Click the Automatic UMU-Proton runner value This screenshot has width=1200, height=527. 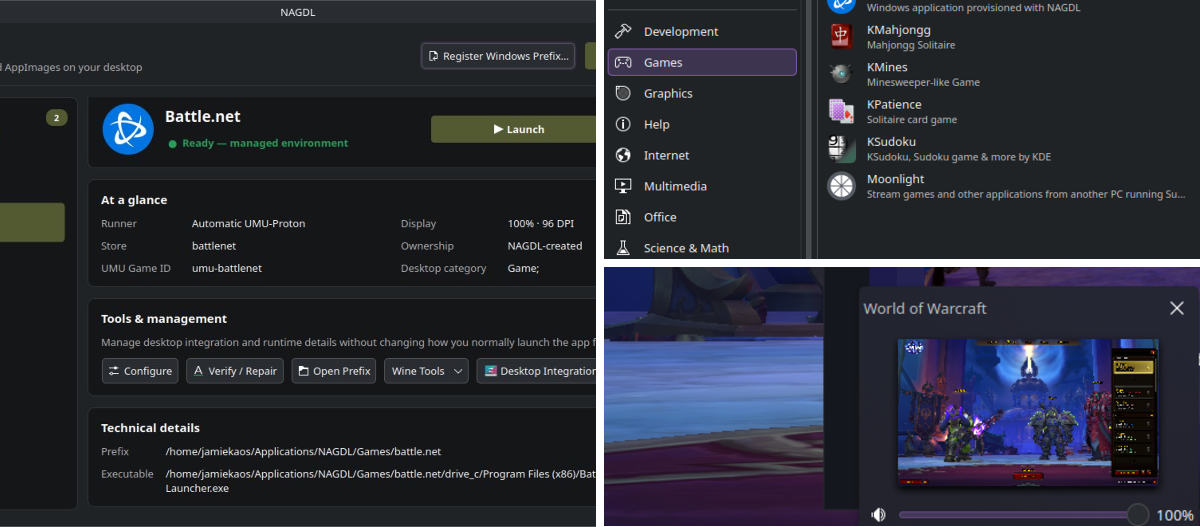[x=249, y=224]
